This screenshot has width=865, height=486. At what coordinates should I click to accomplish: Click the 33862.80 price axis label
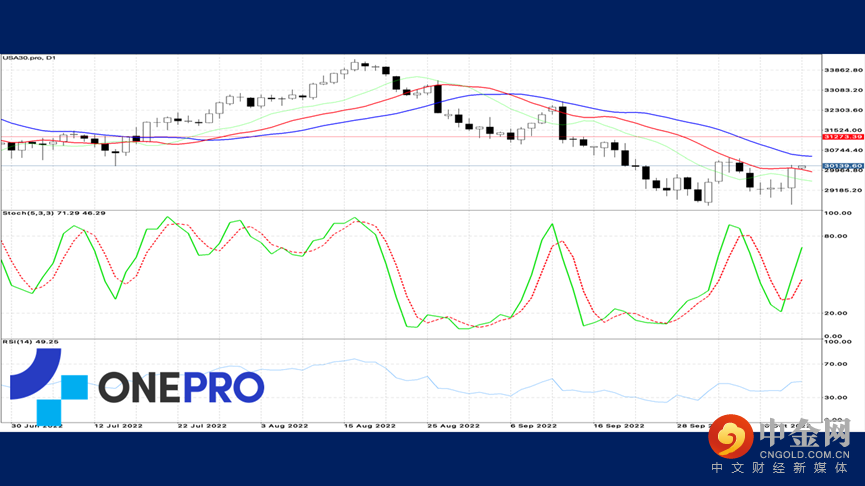coord(843,71)
